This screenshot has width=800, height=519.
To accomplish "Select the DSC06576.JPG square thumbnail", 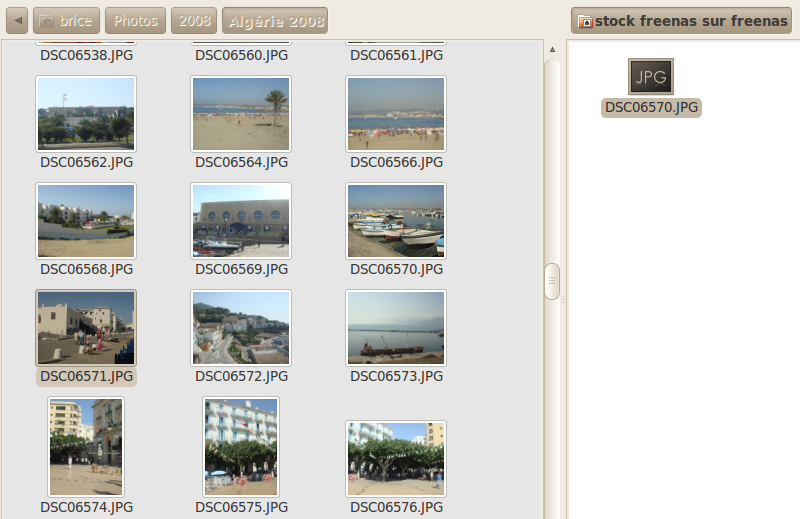I will click(x=396, y=459).
